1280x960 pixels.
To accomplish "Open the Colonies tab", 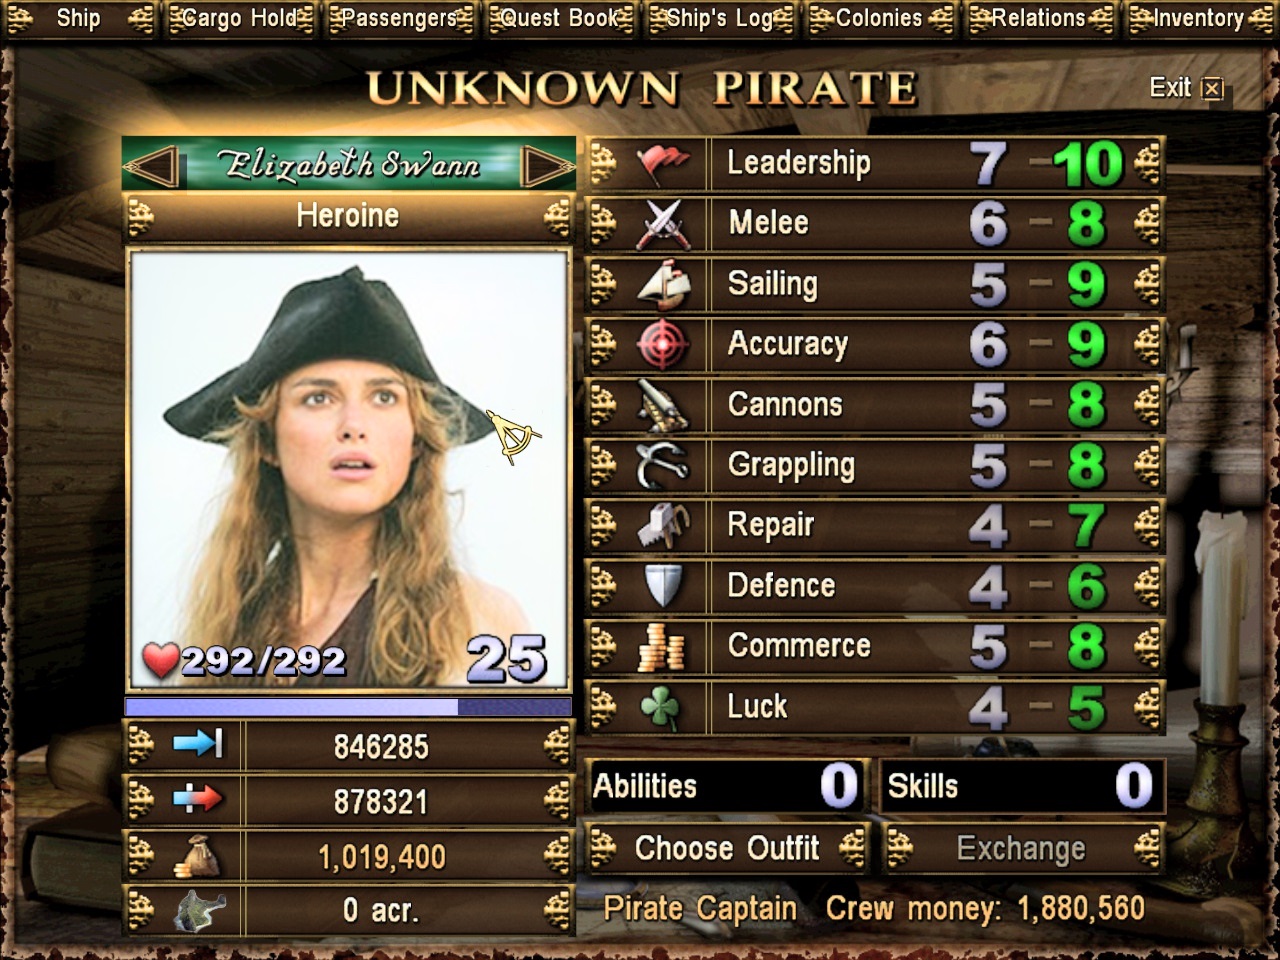I will pyautogui.click(x=880, y=18).
